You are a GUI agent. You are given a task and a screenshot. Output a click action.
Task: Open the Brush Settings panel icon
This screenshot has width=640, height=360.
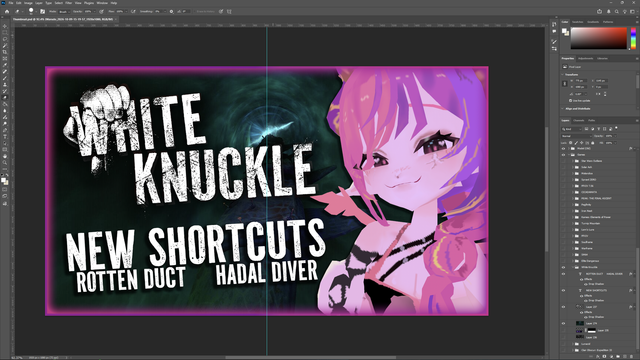pos(554,42)
